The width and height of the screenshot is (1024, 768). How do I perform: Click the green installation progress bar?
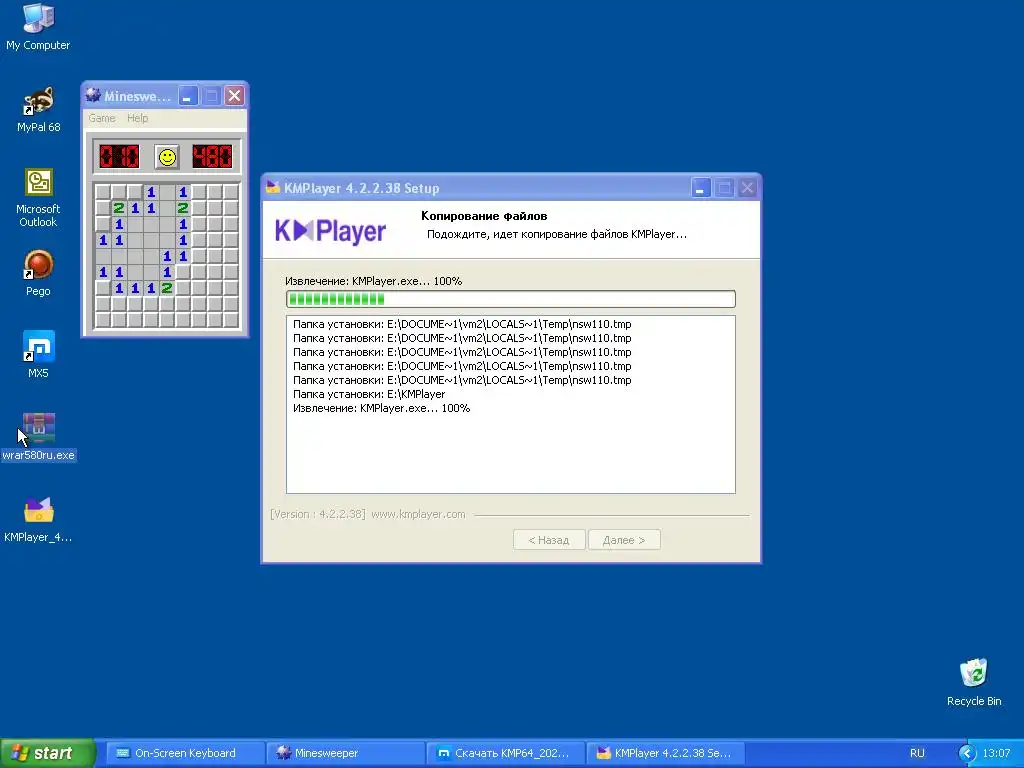point(511,299)
